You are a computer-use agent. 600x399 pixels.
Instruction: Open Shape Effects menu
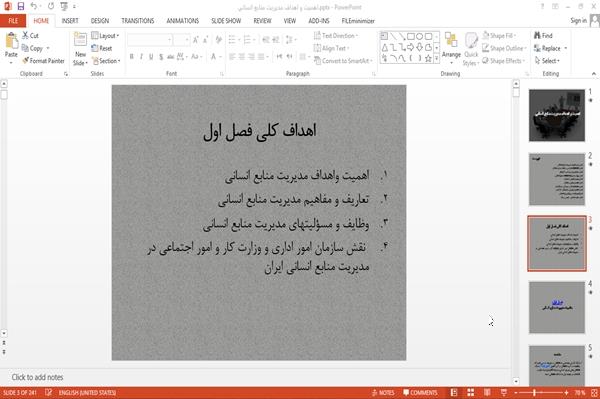click(504, 60)
